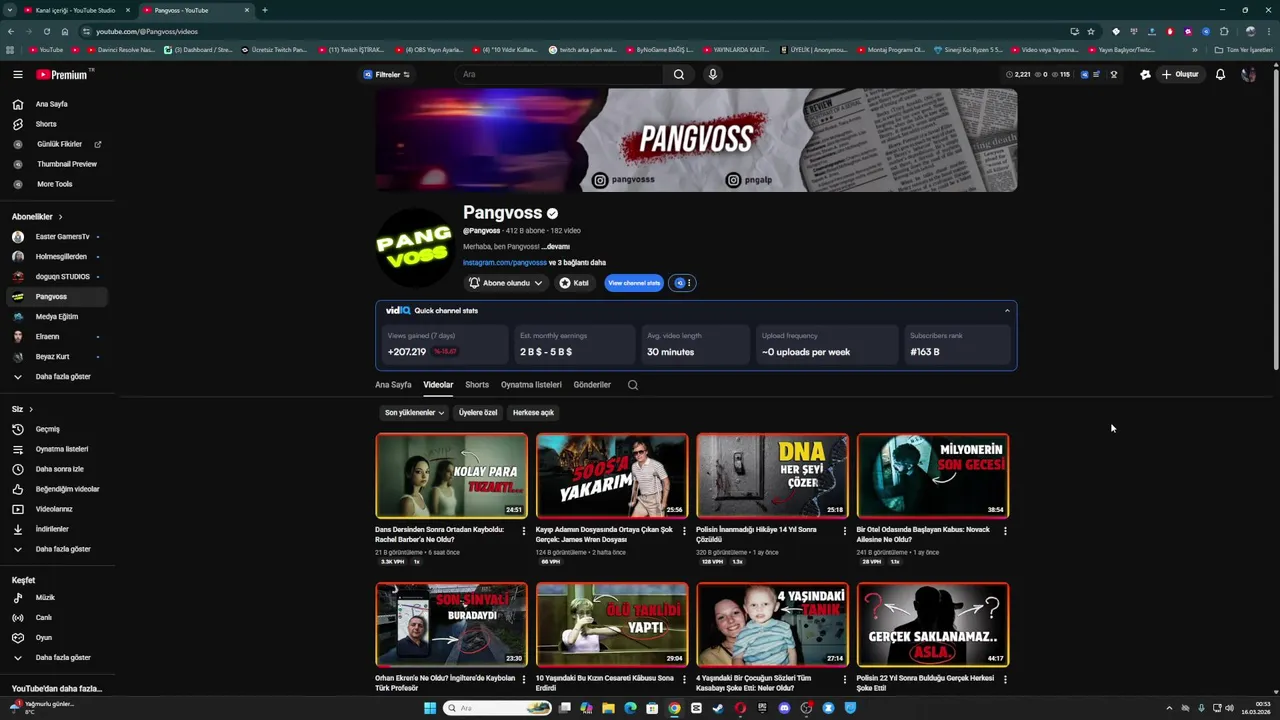Screen dimensions: 1280x720
Task: Open İndirilenler in sidebar
Action: [52, 529]
